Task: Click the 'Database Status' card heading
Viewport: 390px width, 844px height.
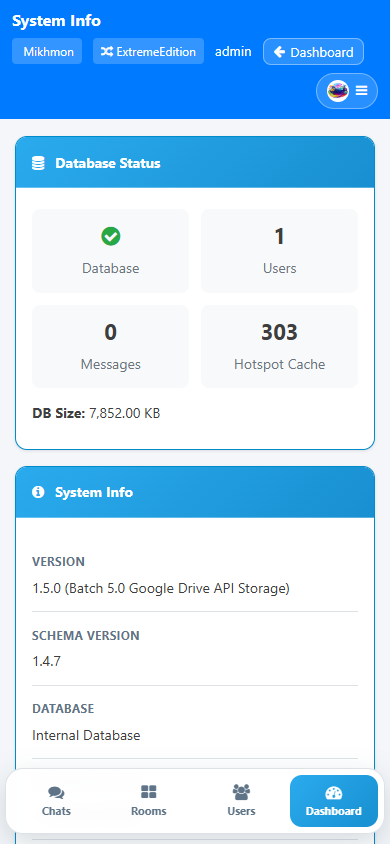Action: [x=108, y=163]
